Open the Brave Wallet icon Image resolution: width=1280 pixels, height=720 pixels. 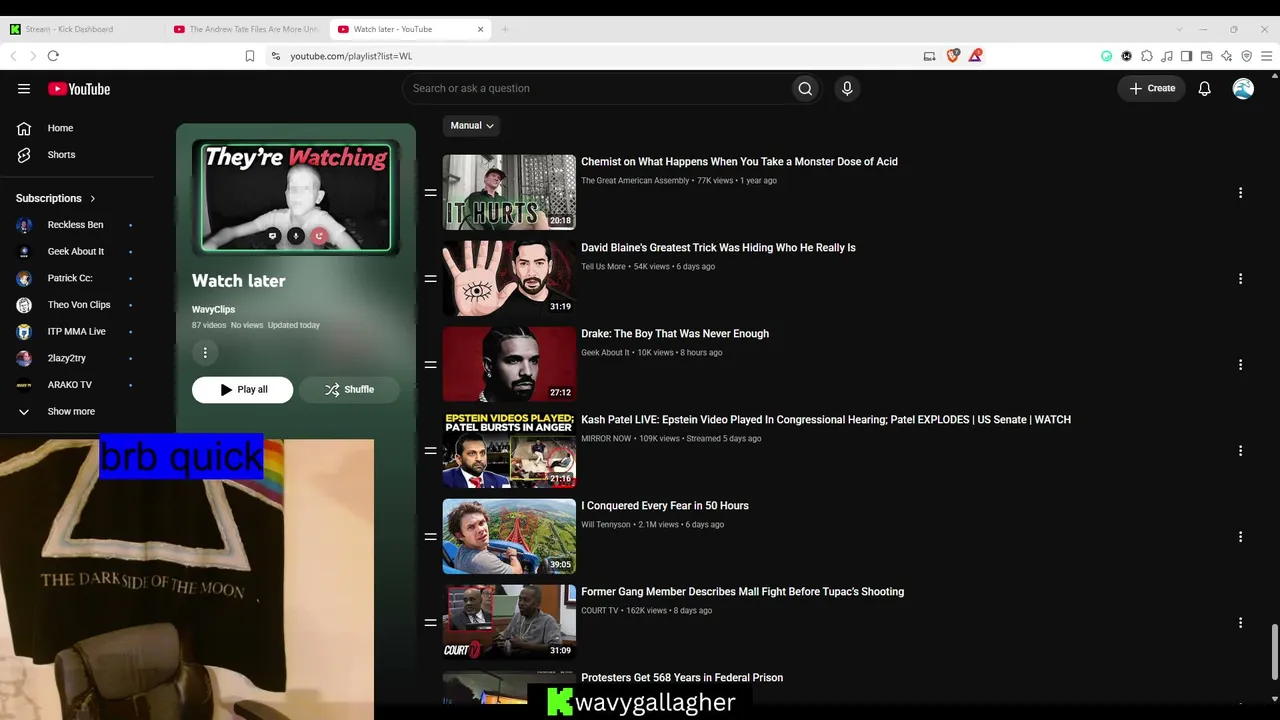(1207, 56)
